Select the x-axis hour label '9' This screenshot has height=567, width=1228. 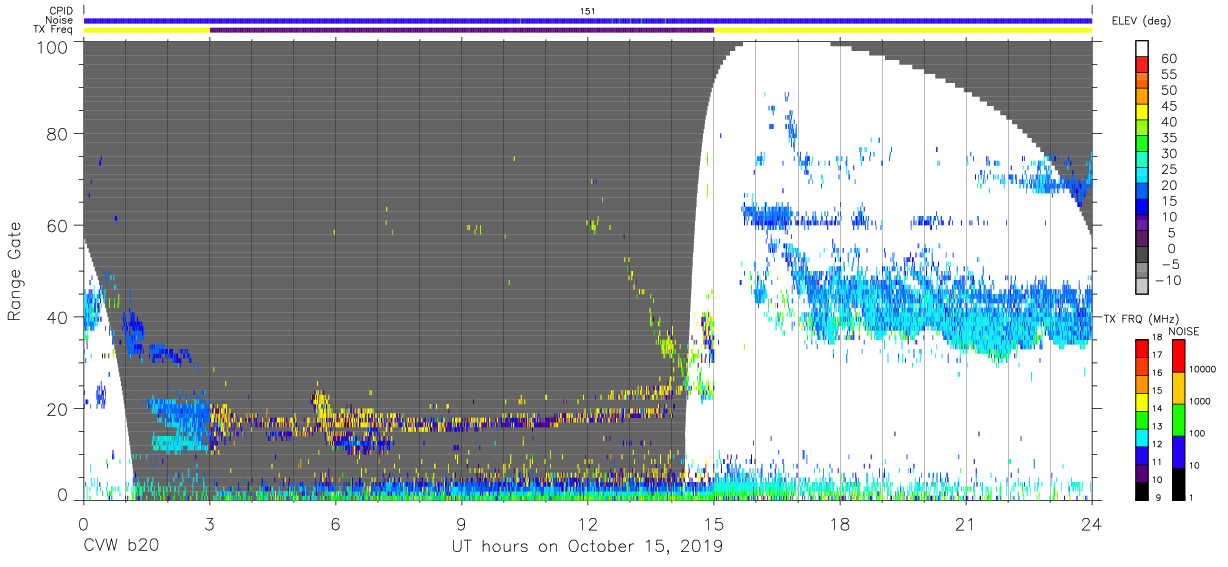pos(462,524)
